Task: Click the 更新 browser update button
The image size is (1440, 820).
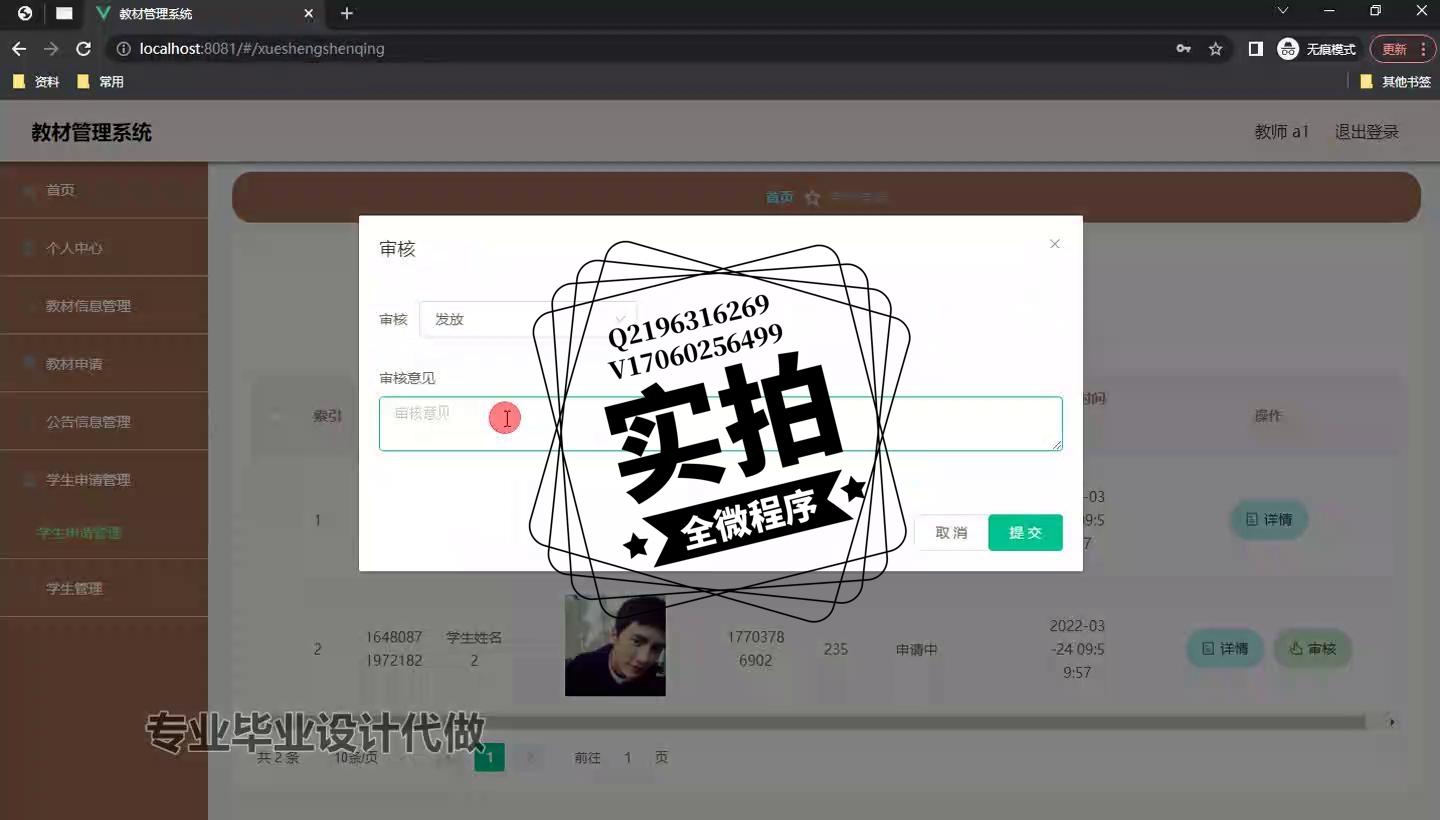Action: pos(1402,49)
